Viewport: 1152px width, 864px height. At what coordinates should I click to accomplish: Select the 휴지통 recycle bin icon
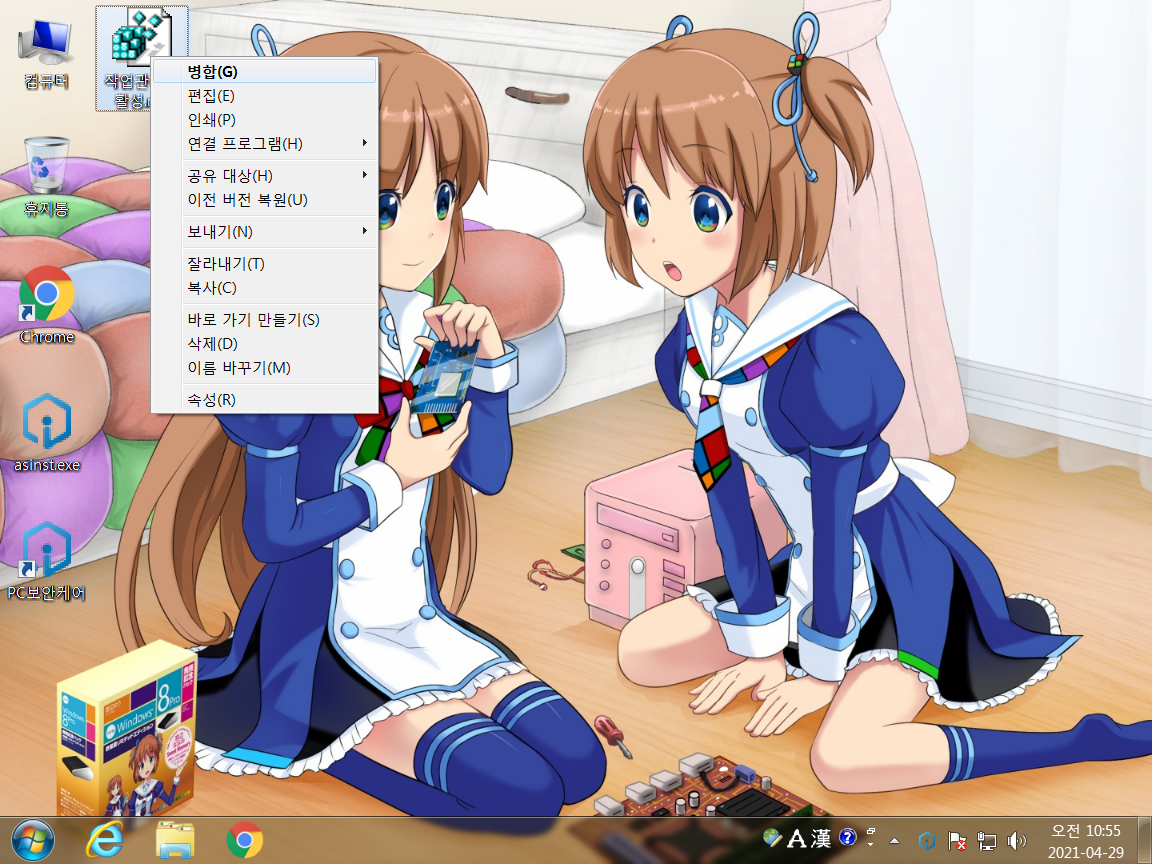(46, 176)
